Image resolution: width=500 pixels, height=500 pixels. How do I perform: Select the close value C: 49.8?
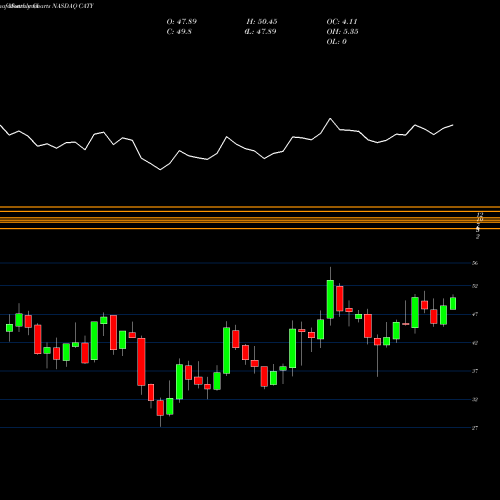coord(179,32)
